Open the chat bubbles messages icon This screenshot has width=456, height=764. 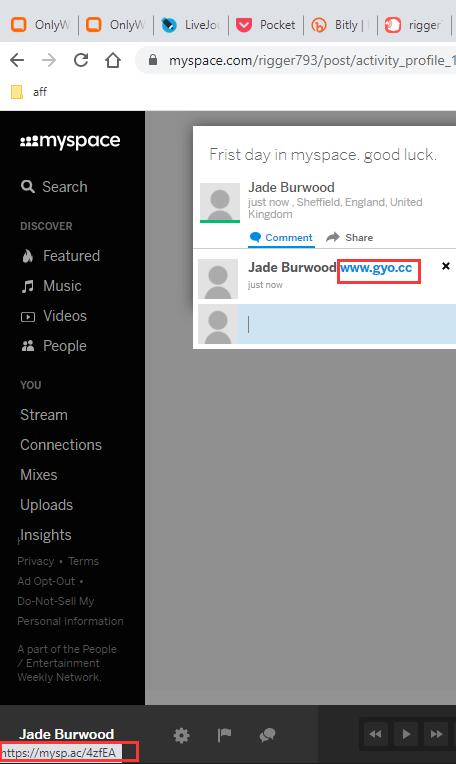[267, 735]
